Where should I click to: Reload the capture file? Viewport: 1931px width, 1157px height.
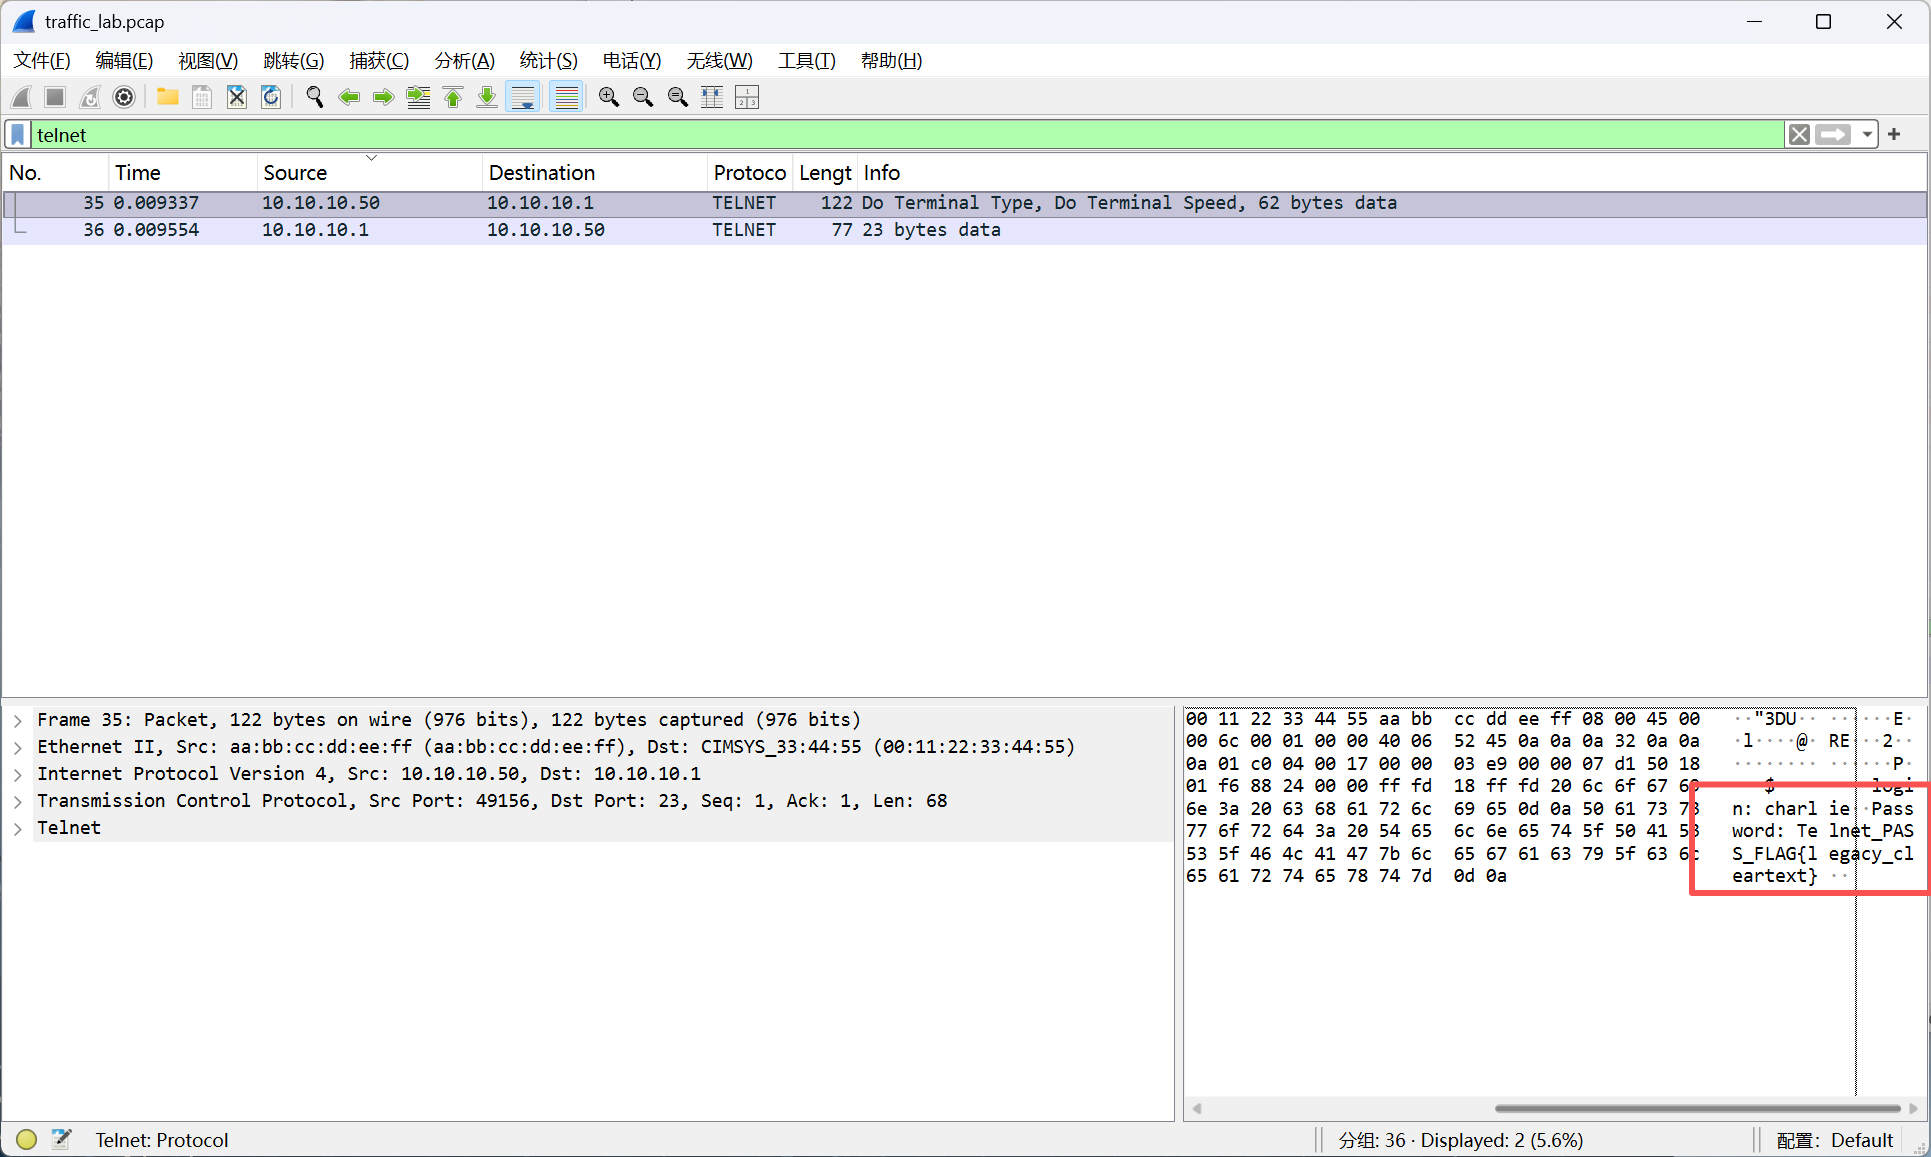271,97
